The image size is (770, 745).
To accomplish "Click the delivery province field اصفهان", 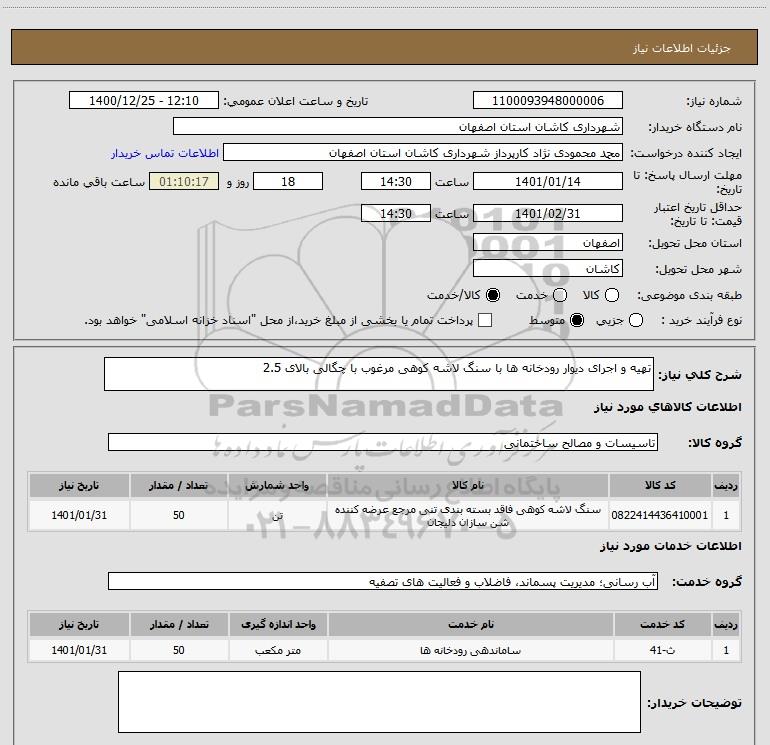I will (x=548, y=243).
